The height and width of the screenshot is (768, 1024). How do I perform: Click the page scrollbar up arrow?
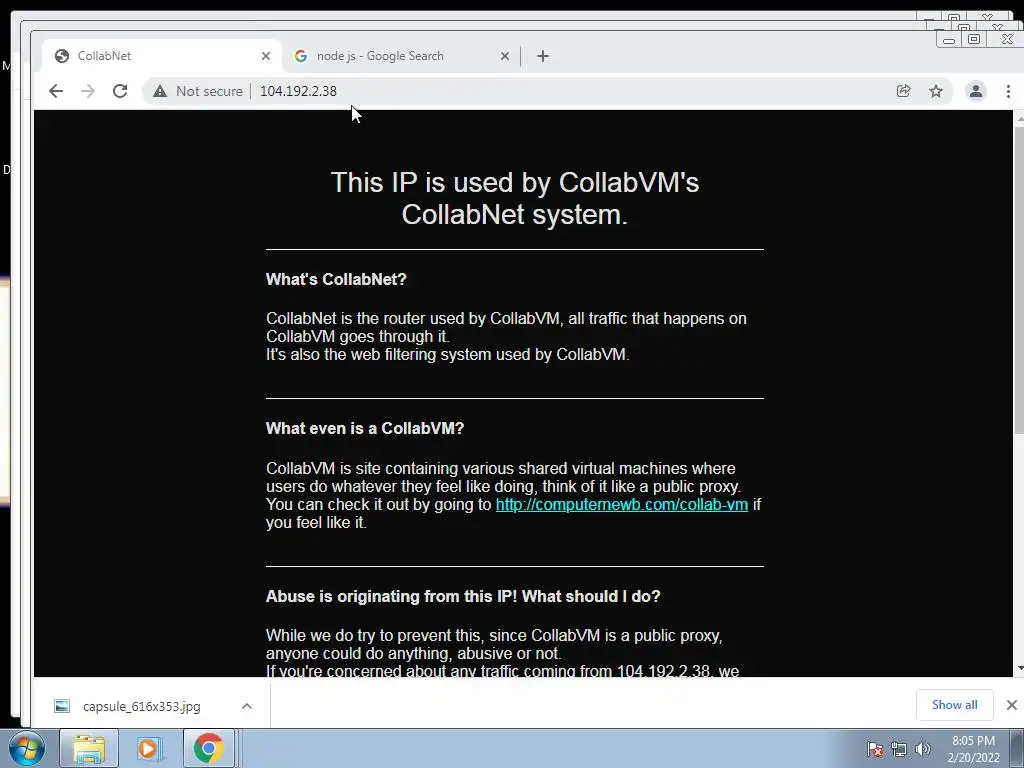pos(1019,118)
